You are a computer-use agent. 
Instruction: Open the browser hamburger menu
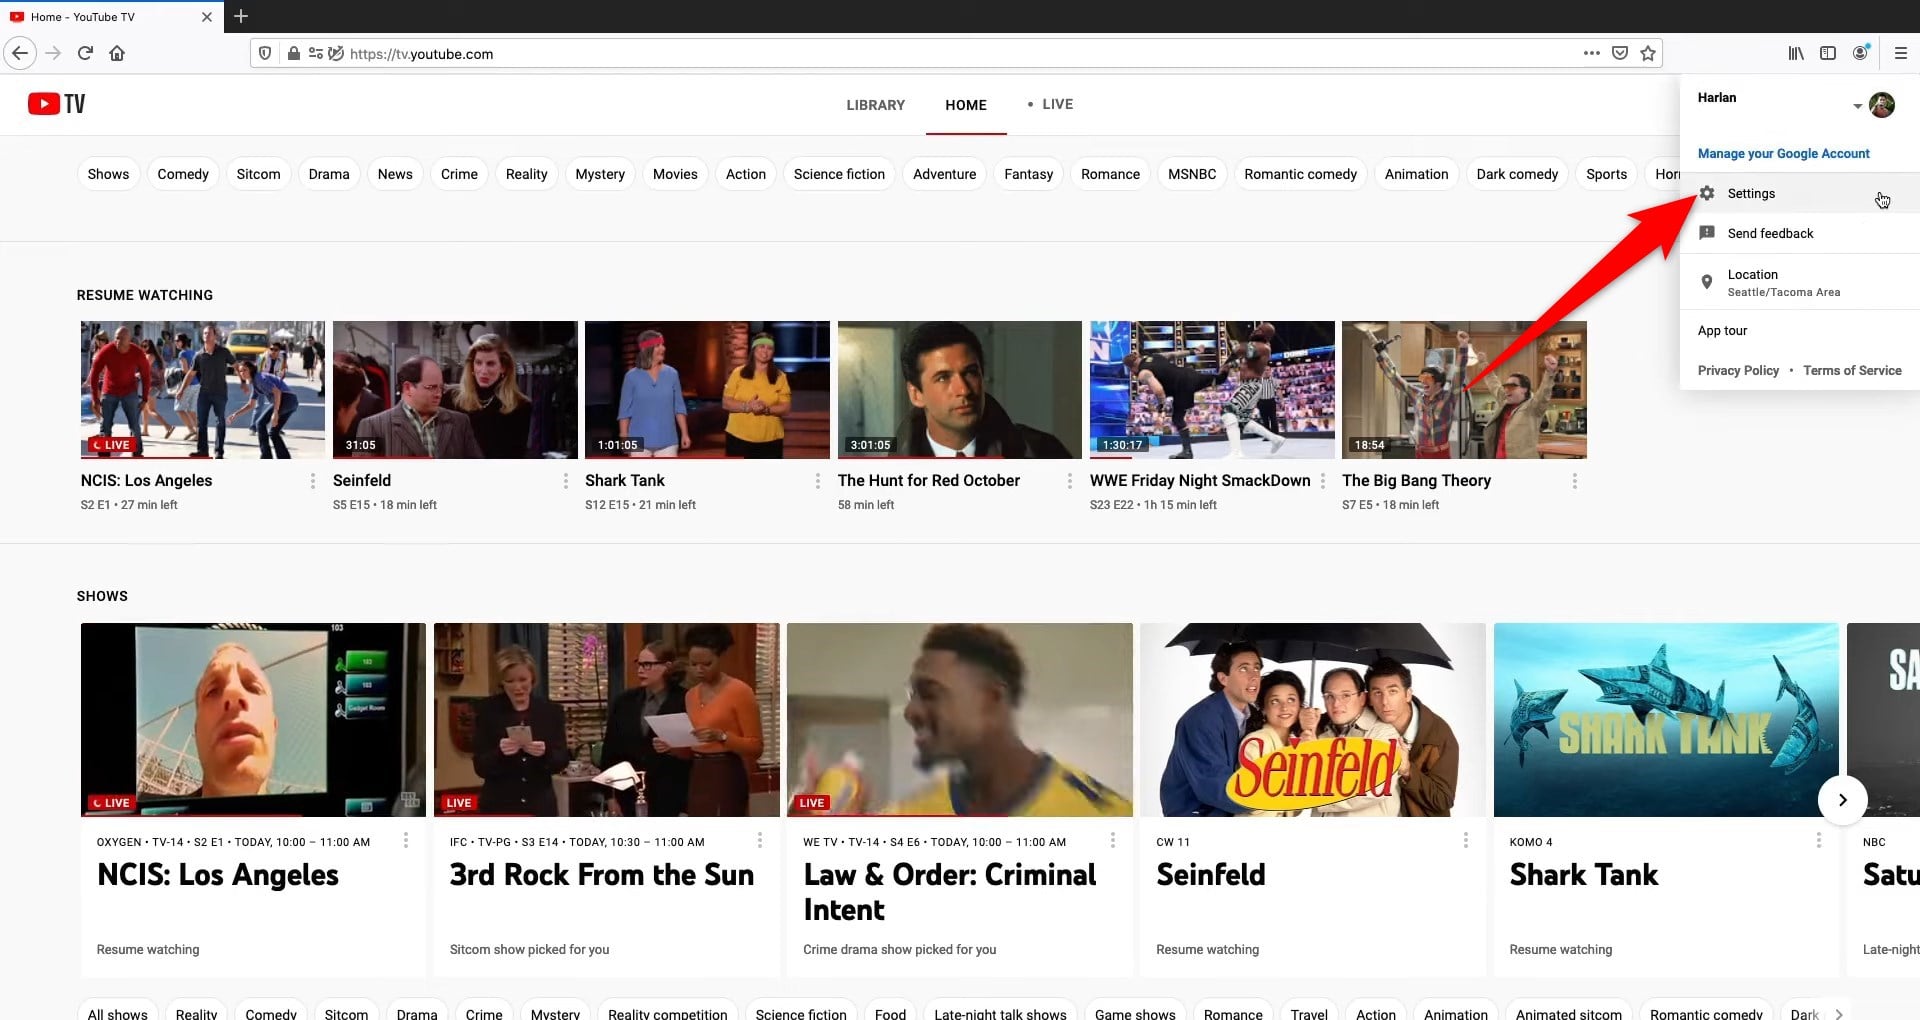[x=1901, y=53]
